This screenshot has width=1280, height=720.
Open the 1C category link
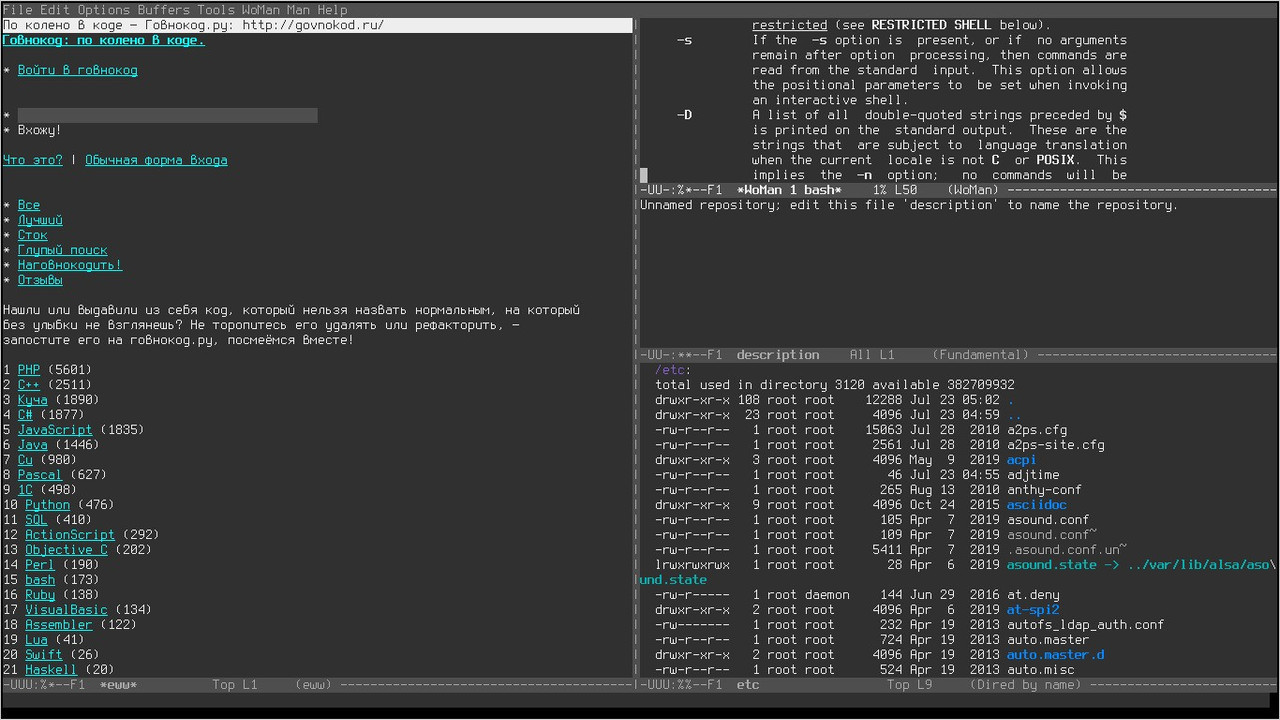coord(25,490)
